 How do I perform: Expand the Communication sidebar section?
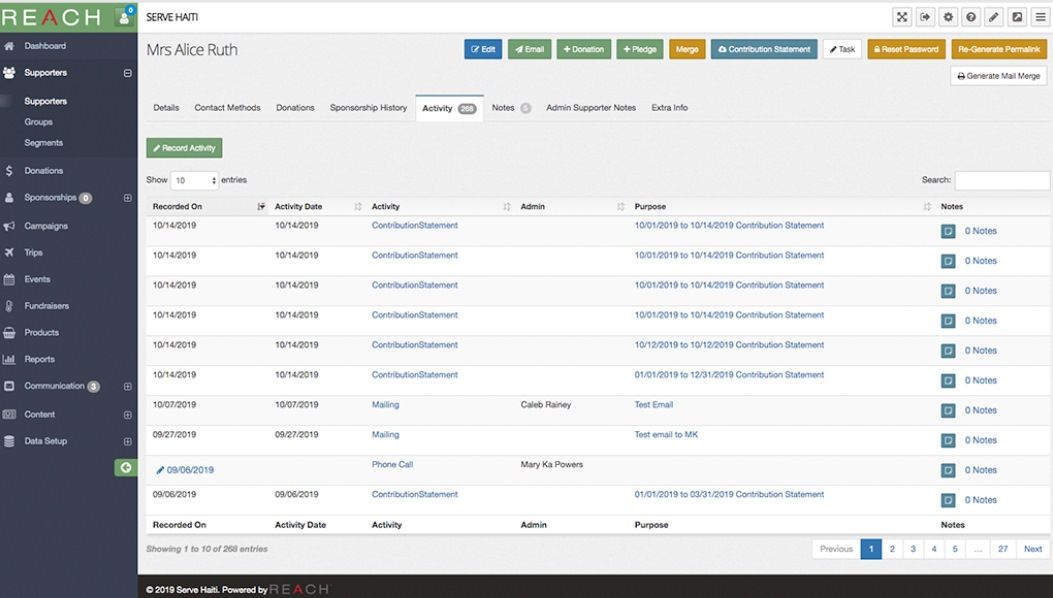[x=128, y=386]
